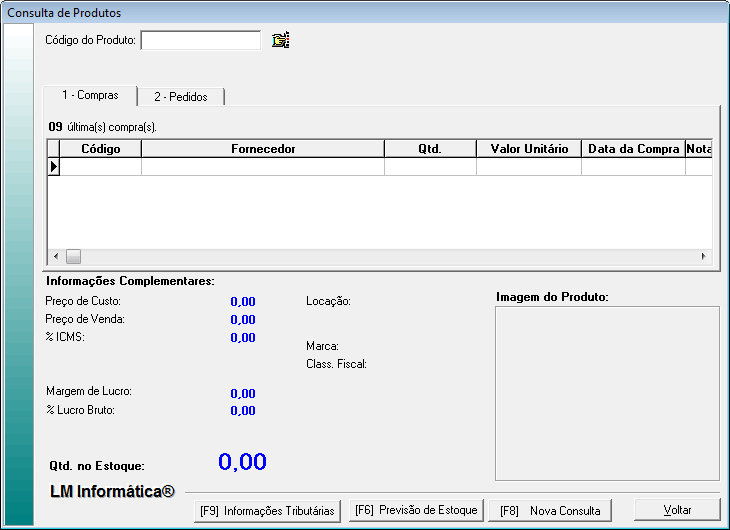The width and height of the screenshot is (730, 530).
Task: Switch to the 1 - Compras tab
Action: pos(90,96)
